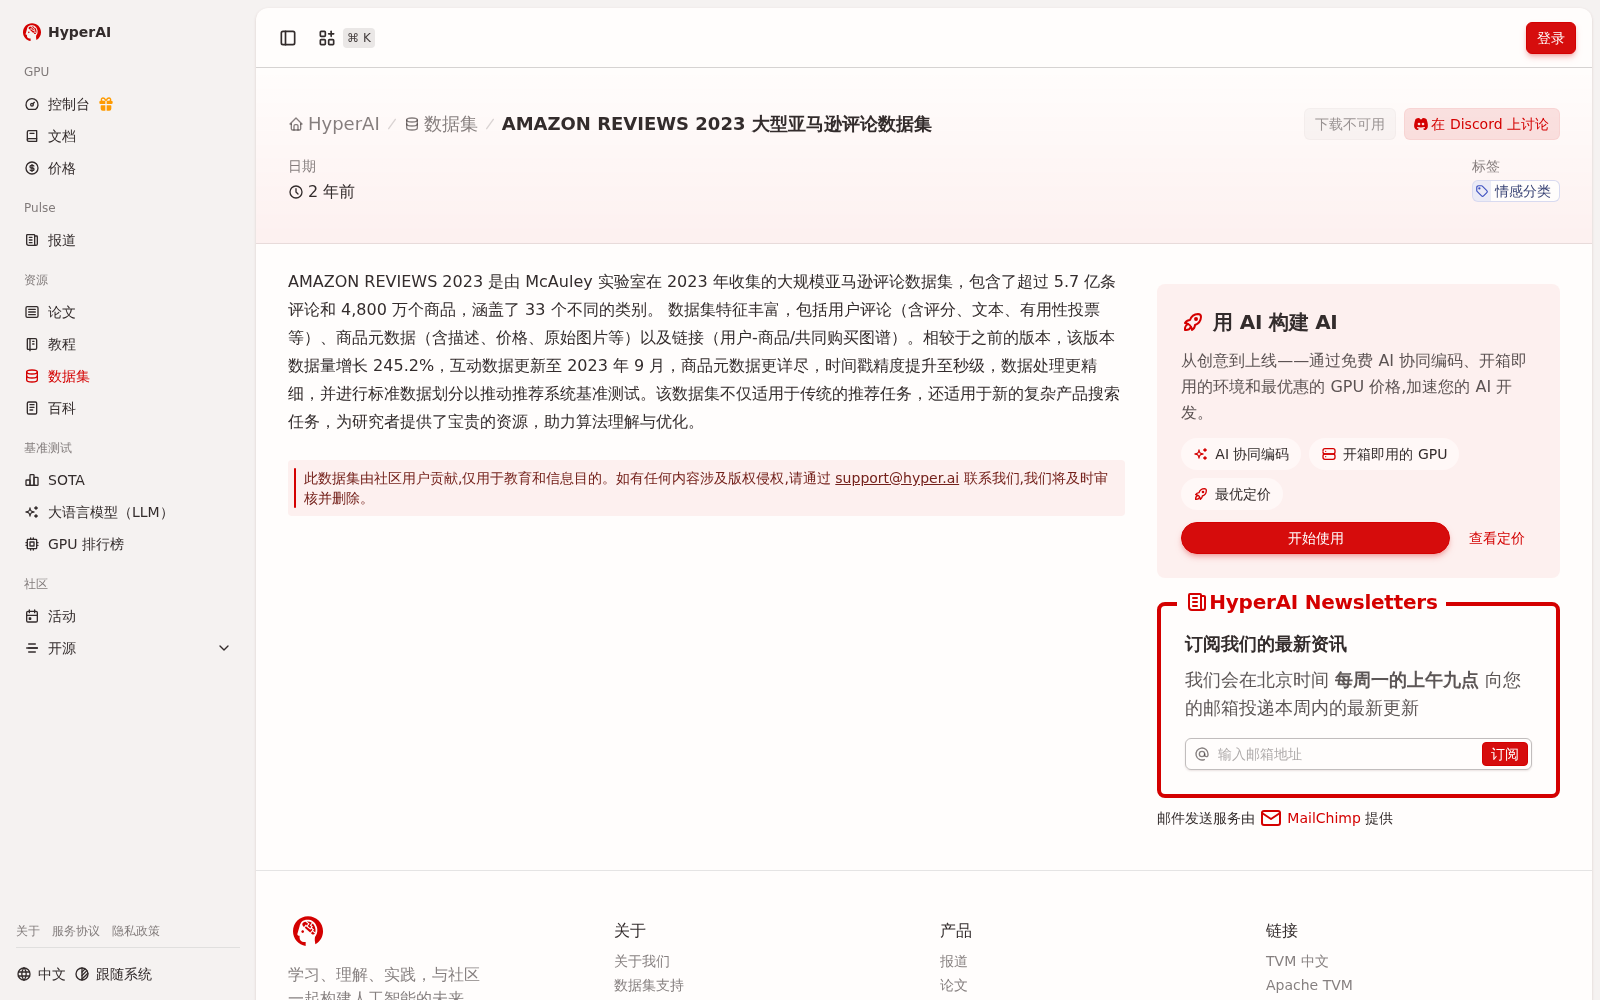Click the 情感分类 tag

pyautogui.click(x=1516, y=191)
